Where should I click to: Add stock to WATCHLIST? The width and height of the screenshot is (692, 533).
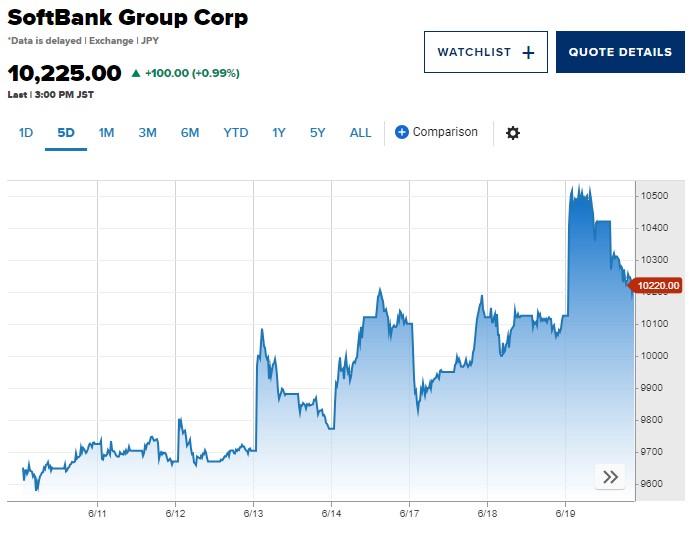486,52
